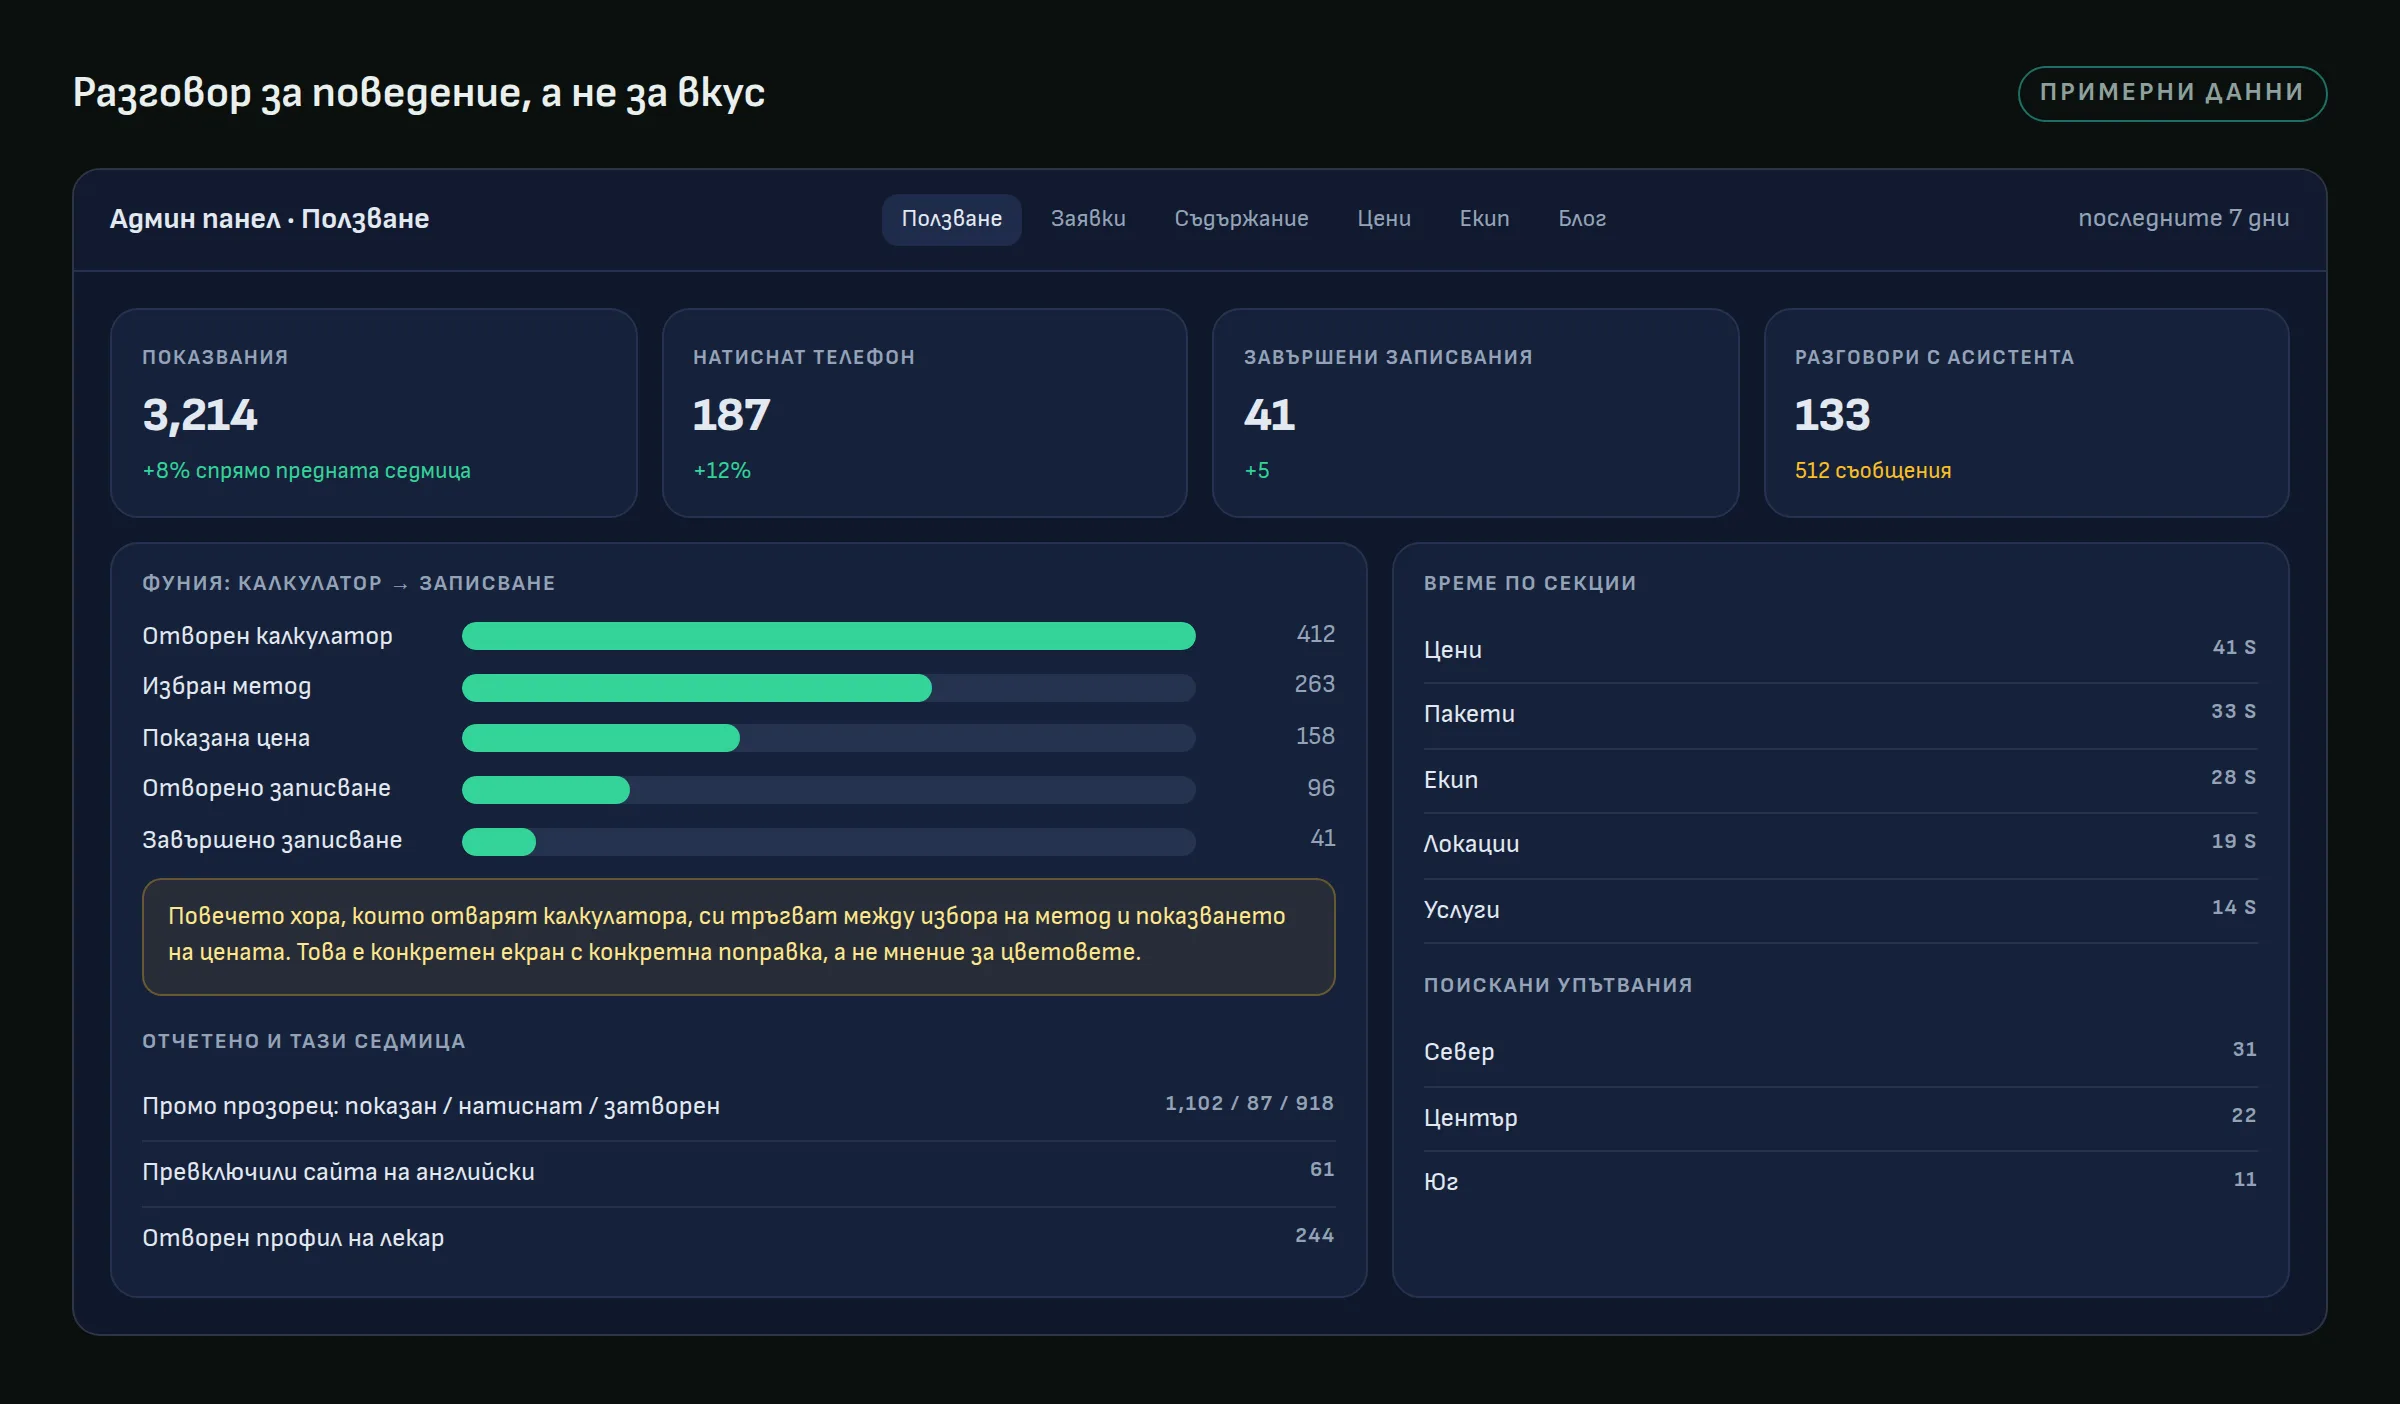Viewport: 2400px width, 1404px height.
Task: Click the Избран метод progress bar
Action: (828, 688)
